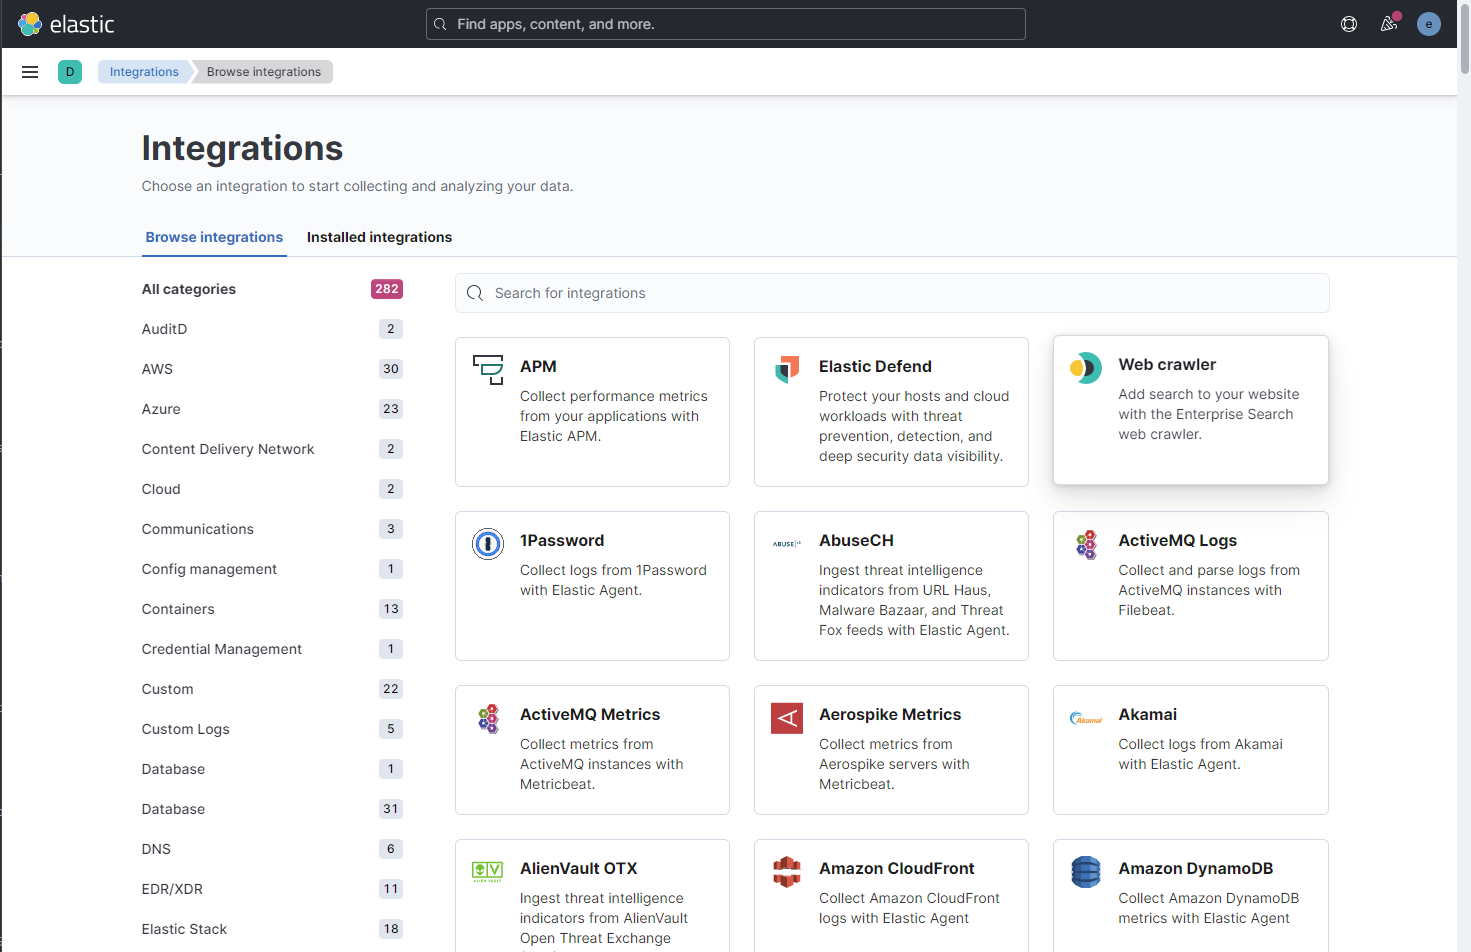
Task: Click the Elastic logo in the header
Action: coord(66,24)
